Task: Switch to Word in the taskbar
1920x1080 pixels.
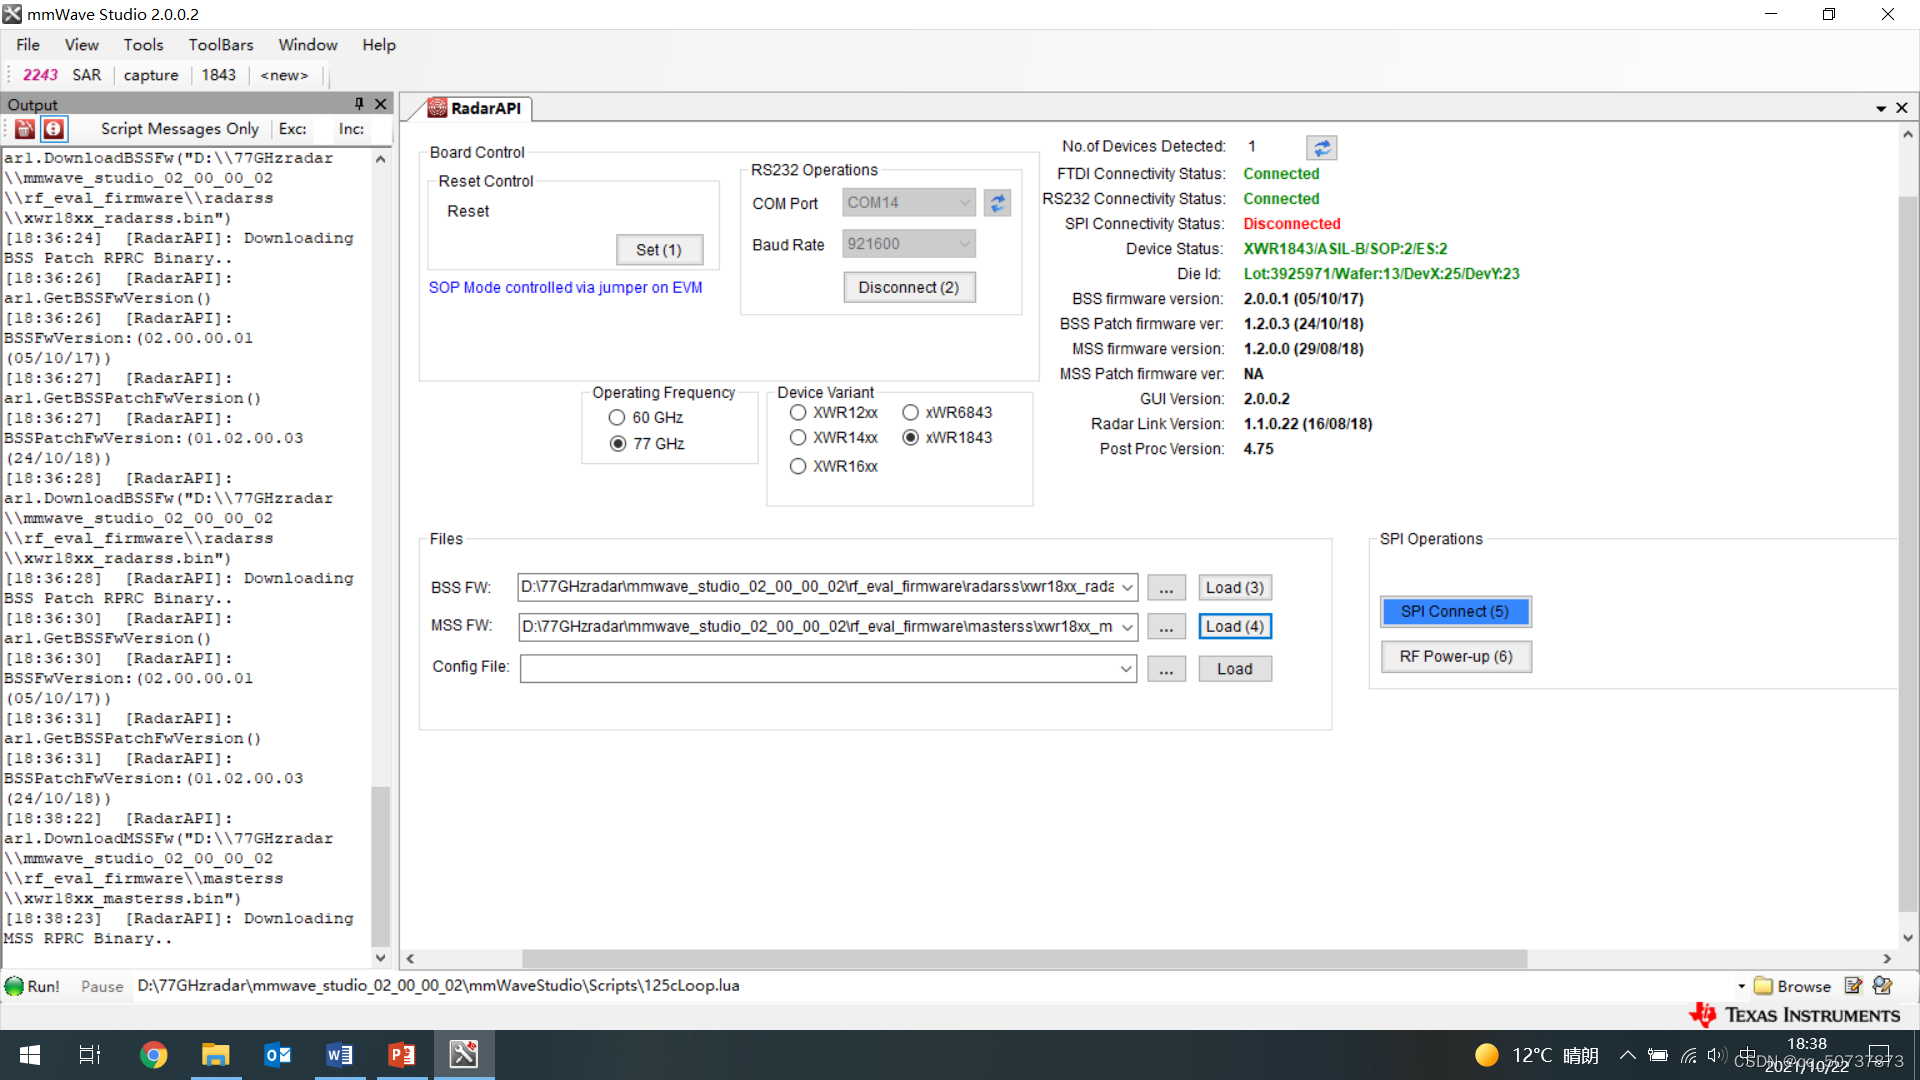Action: [x=339, y=1055]
